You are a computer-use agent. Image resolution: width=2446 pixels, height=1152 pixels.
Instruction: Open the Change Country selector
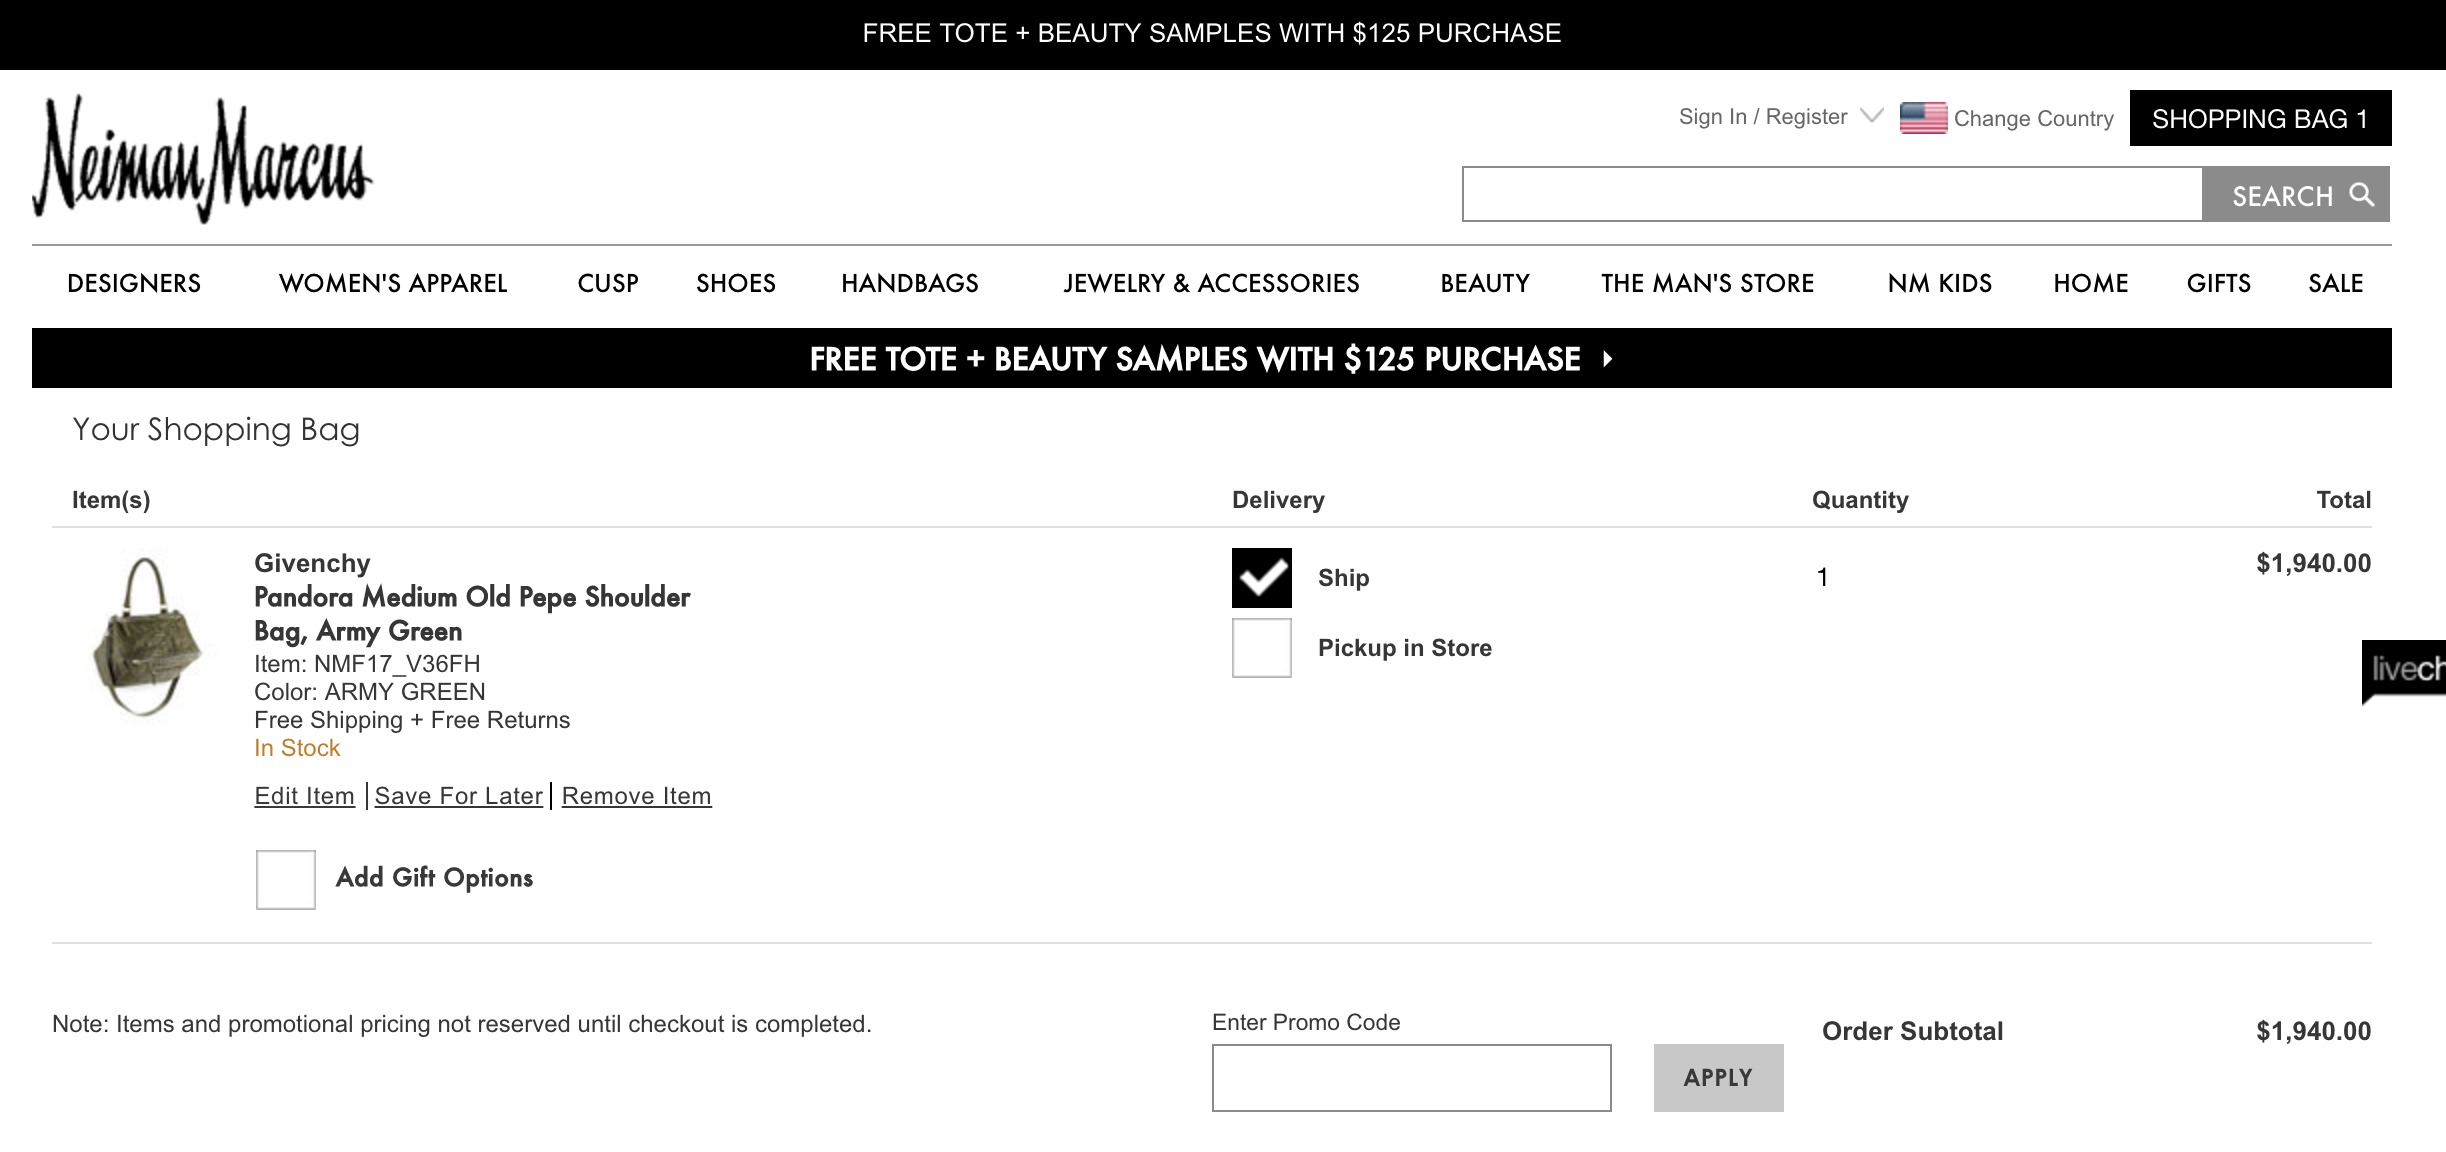click(2033, 118)
